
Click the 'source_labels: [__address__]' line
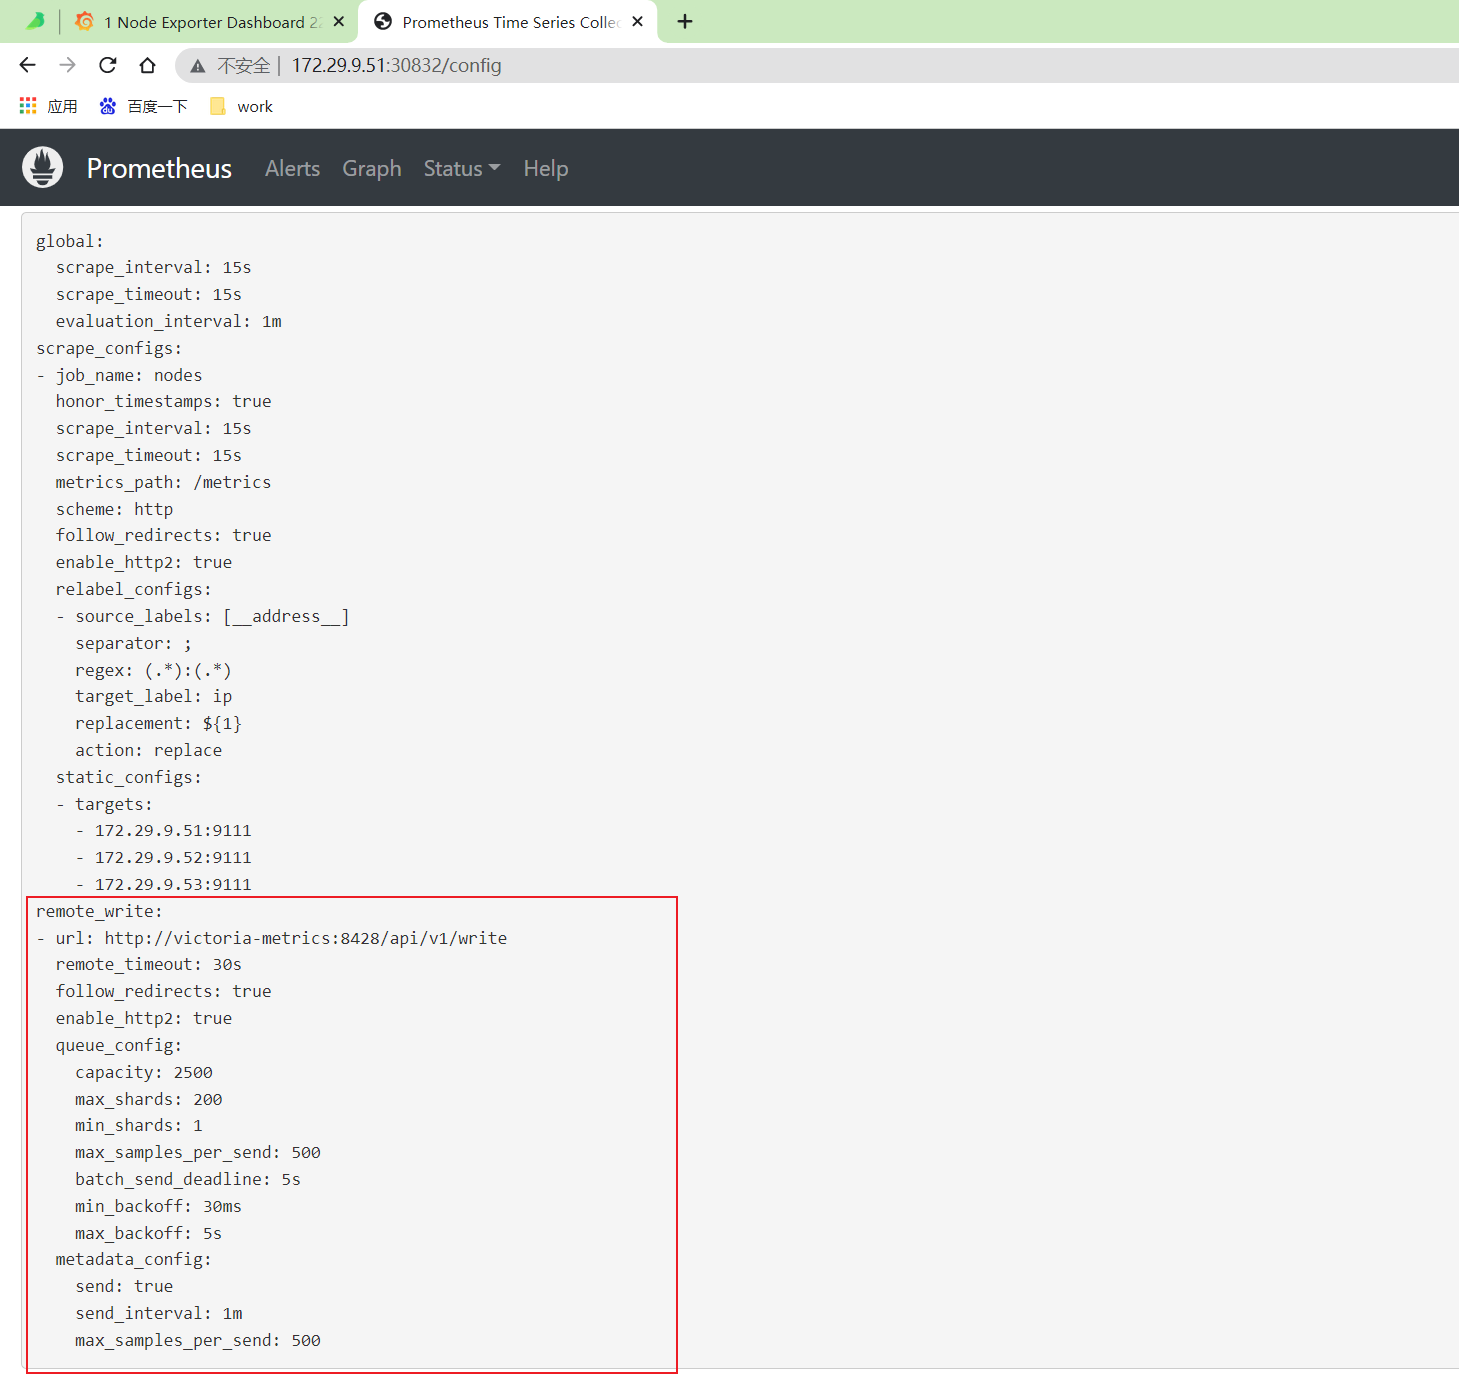[x=213, y=616]
